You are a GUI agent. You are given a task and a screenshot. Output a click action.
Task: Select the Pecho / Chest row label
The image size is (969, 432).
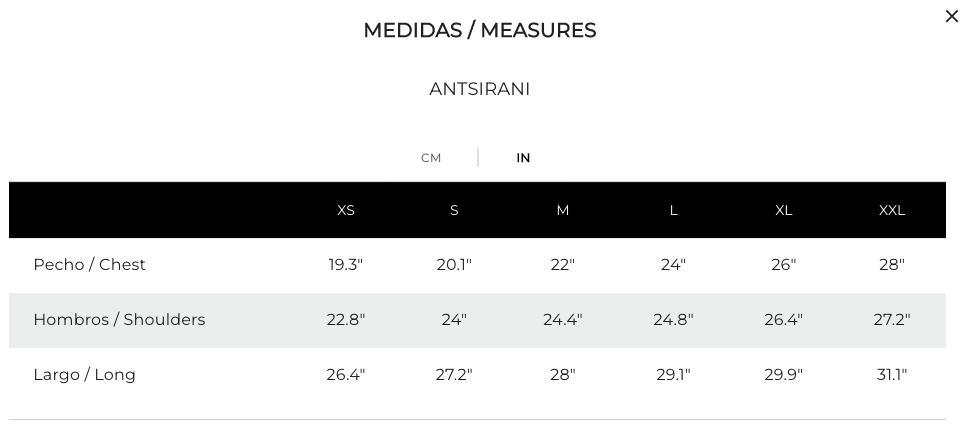tap(90, 265)
